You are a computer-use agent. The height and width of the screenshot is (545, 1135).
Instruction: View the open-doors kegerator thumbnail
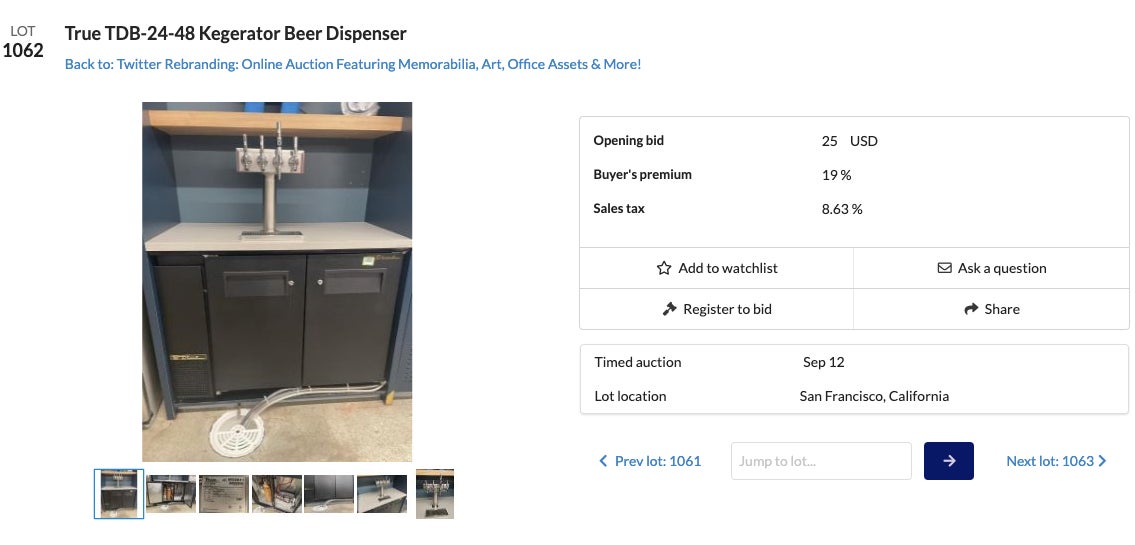pyautogui.click(x=172, y=494)
